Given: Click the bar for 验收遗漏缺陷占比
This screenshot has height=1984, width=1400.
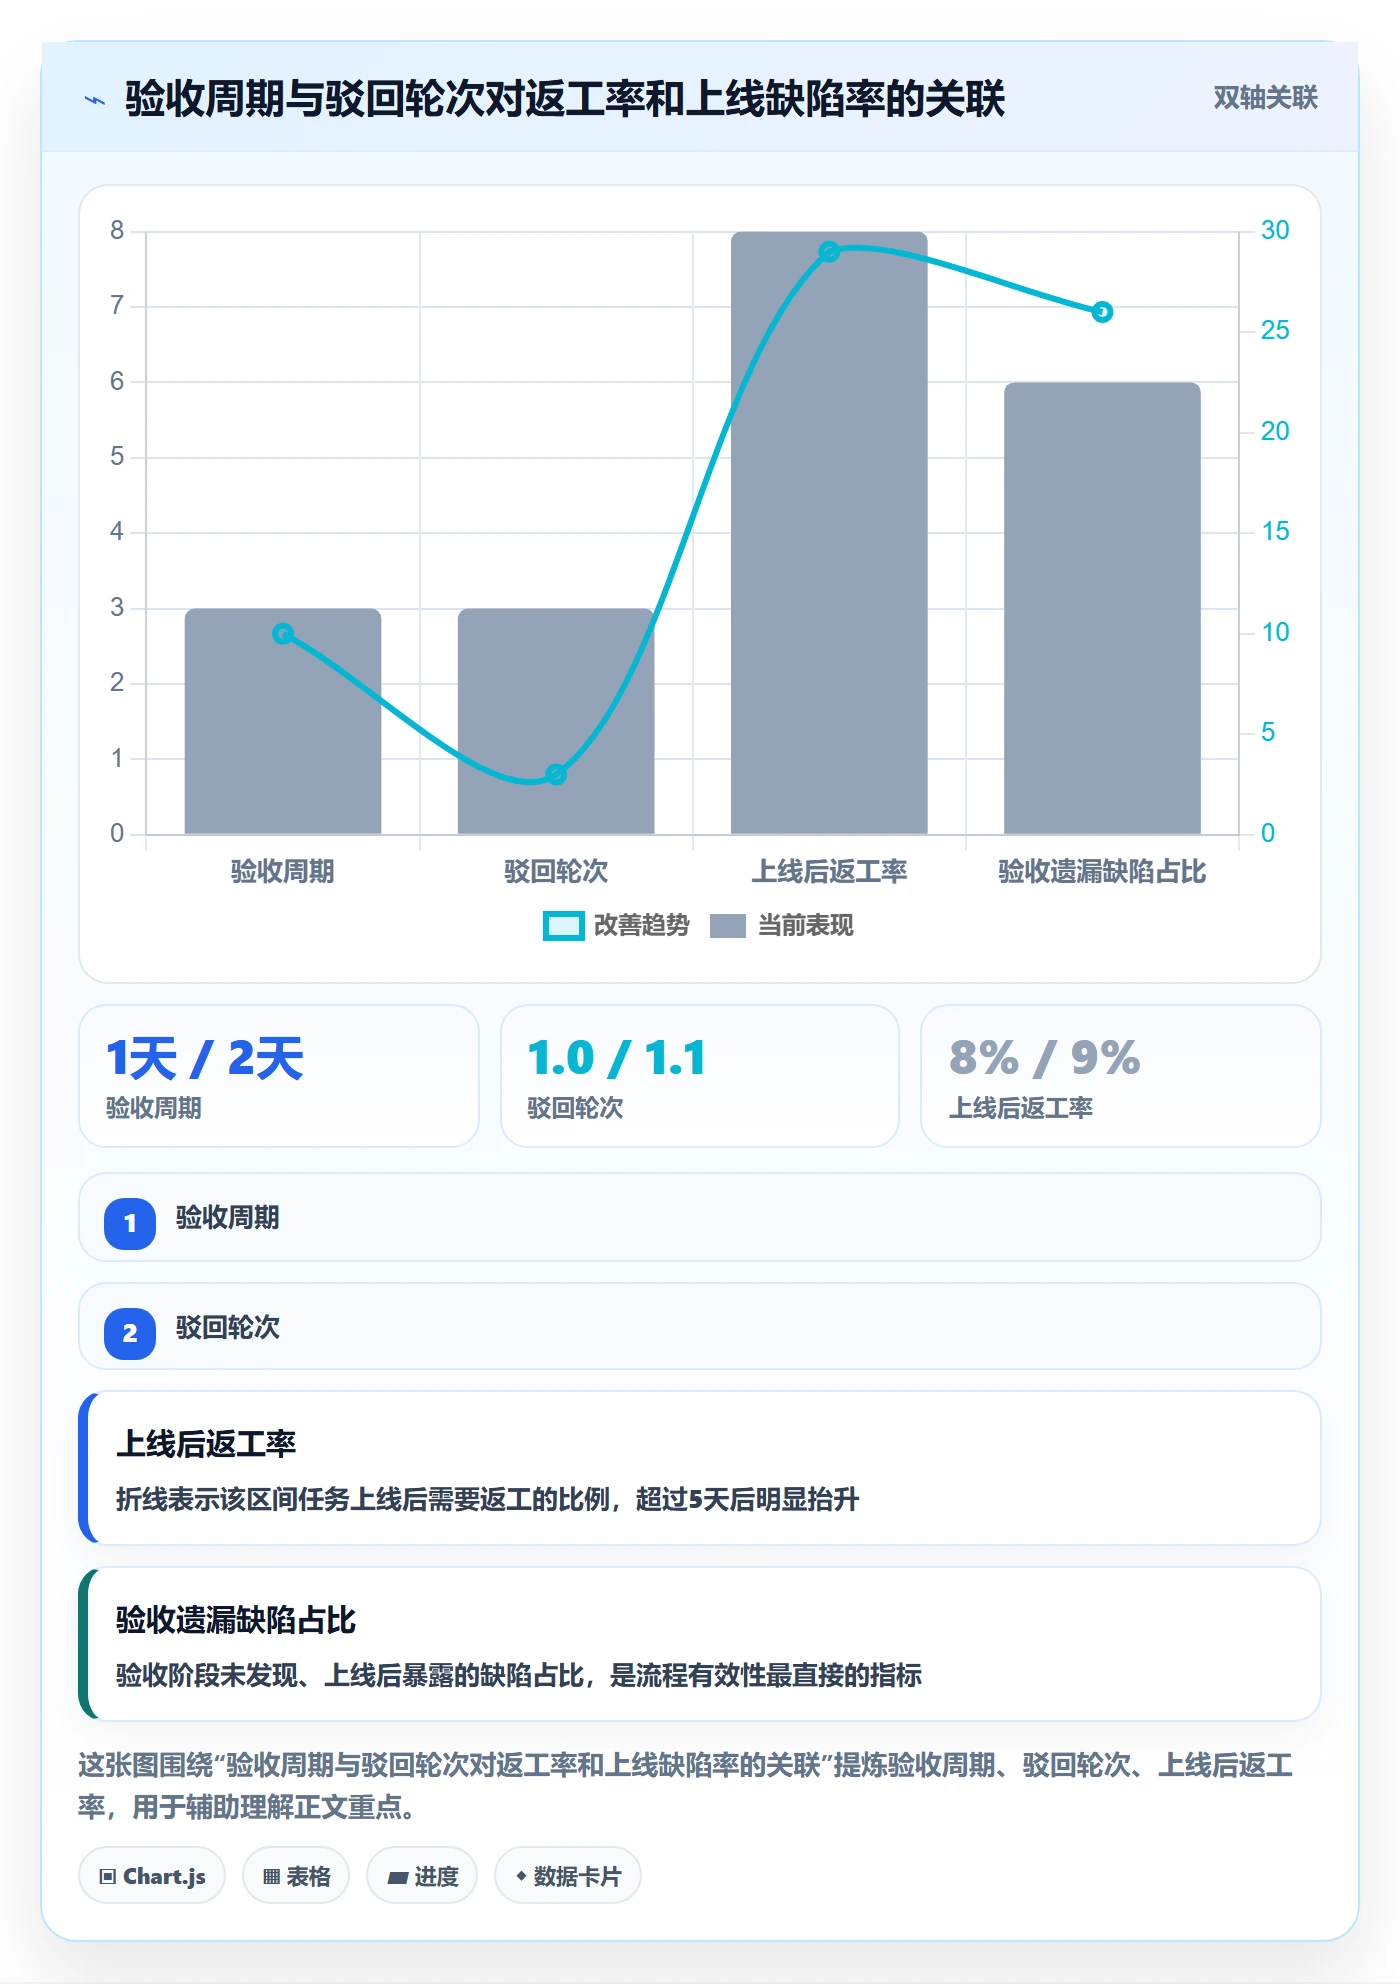Looking at the screenshot, I should [1102, 608].
